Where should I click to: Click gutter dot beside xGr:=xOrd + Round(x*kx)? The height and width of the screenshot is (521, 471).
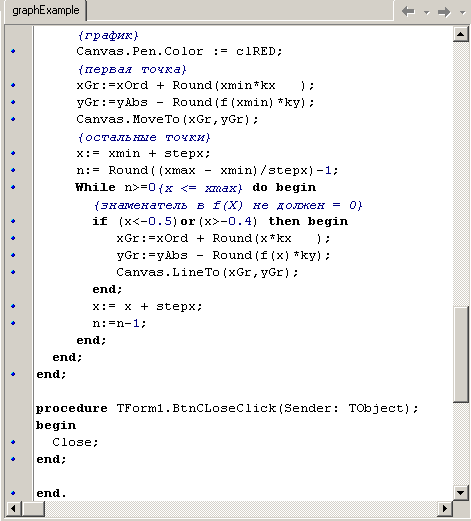pos(13,238)
